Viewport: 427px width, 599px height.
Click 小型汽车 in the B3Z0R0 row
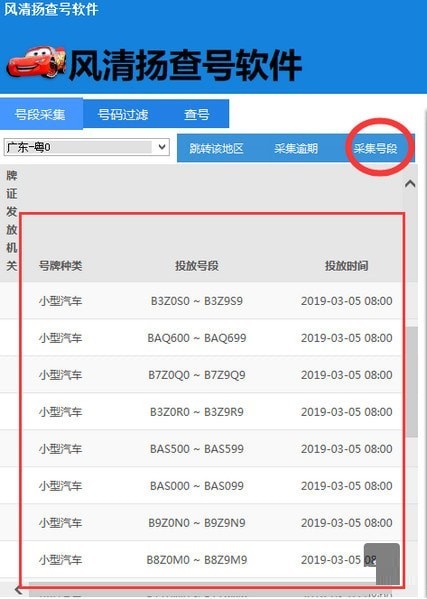(x=60, y=412)
